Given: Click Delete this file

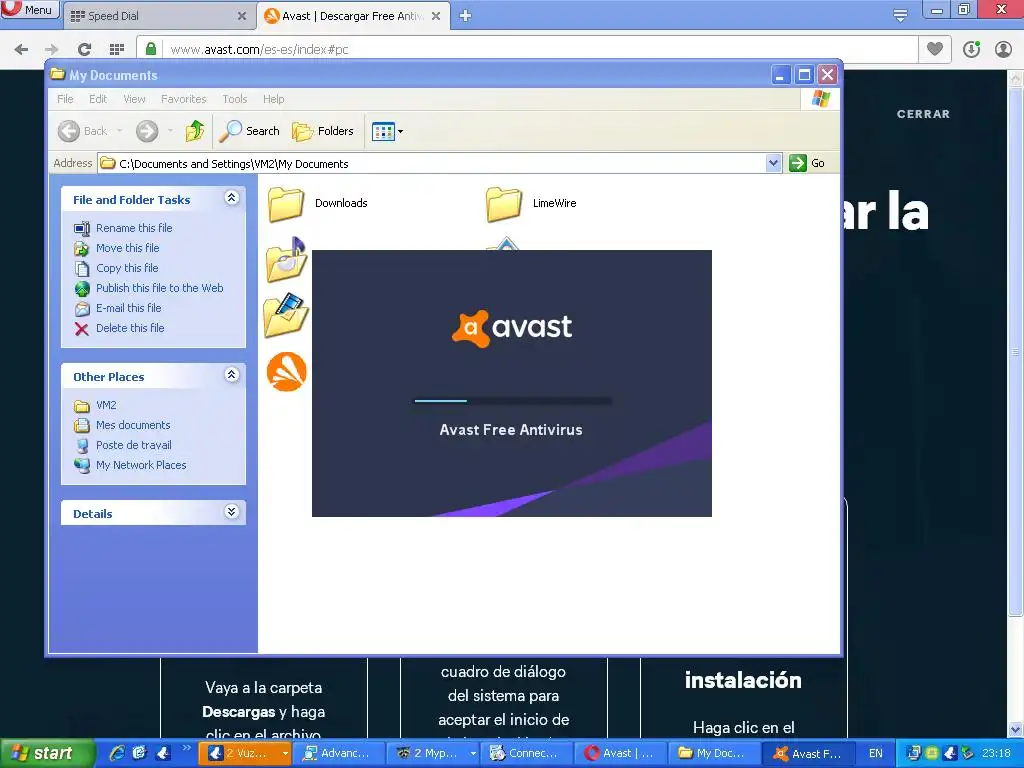Looking at the screenshot, I should point(130,328).
